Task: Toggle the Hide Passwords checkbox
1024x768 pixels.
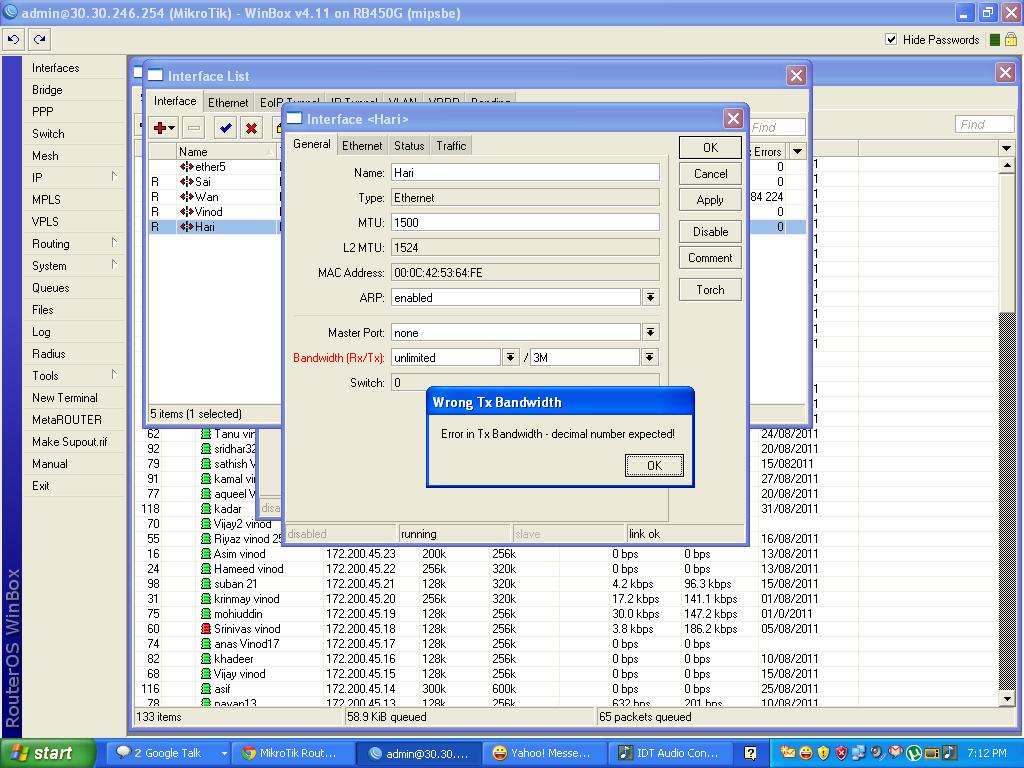Action: [891, 39]
